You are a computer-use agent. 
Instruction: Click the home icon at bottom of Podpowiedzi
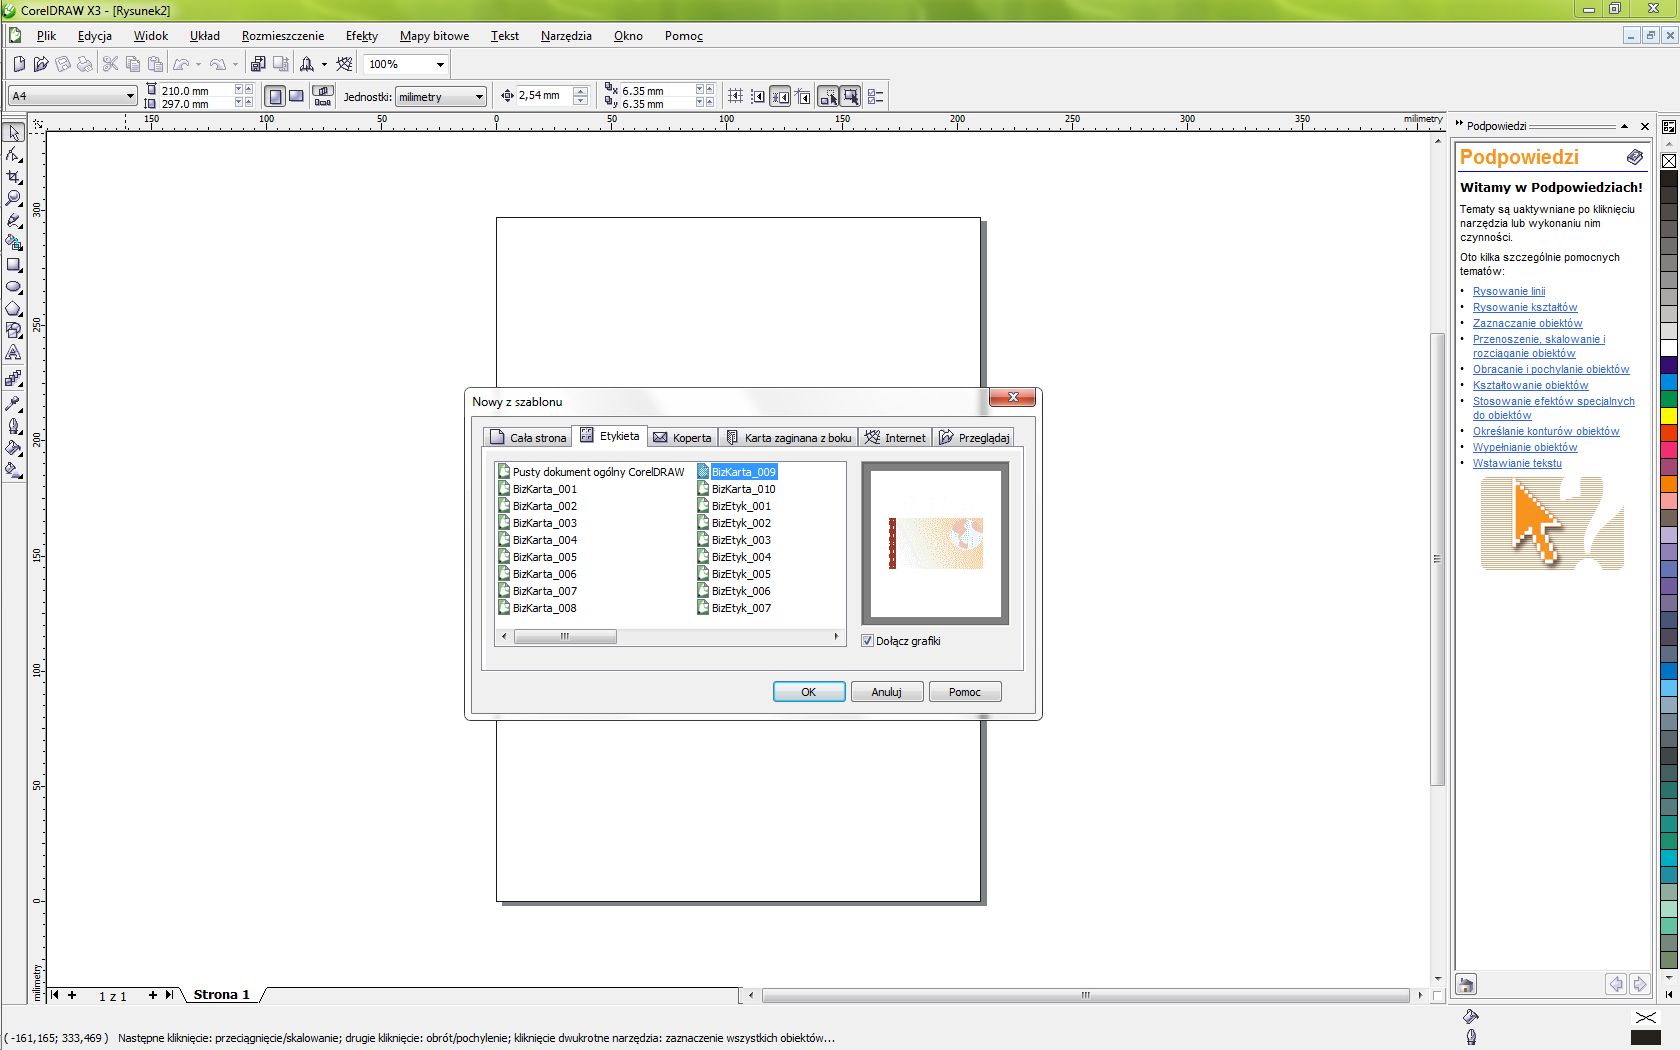click(1466, 985)
